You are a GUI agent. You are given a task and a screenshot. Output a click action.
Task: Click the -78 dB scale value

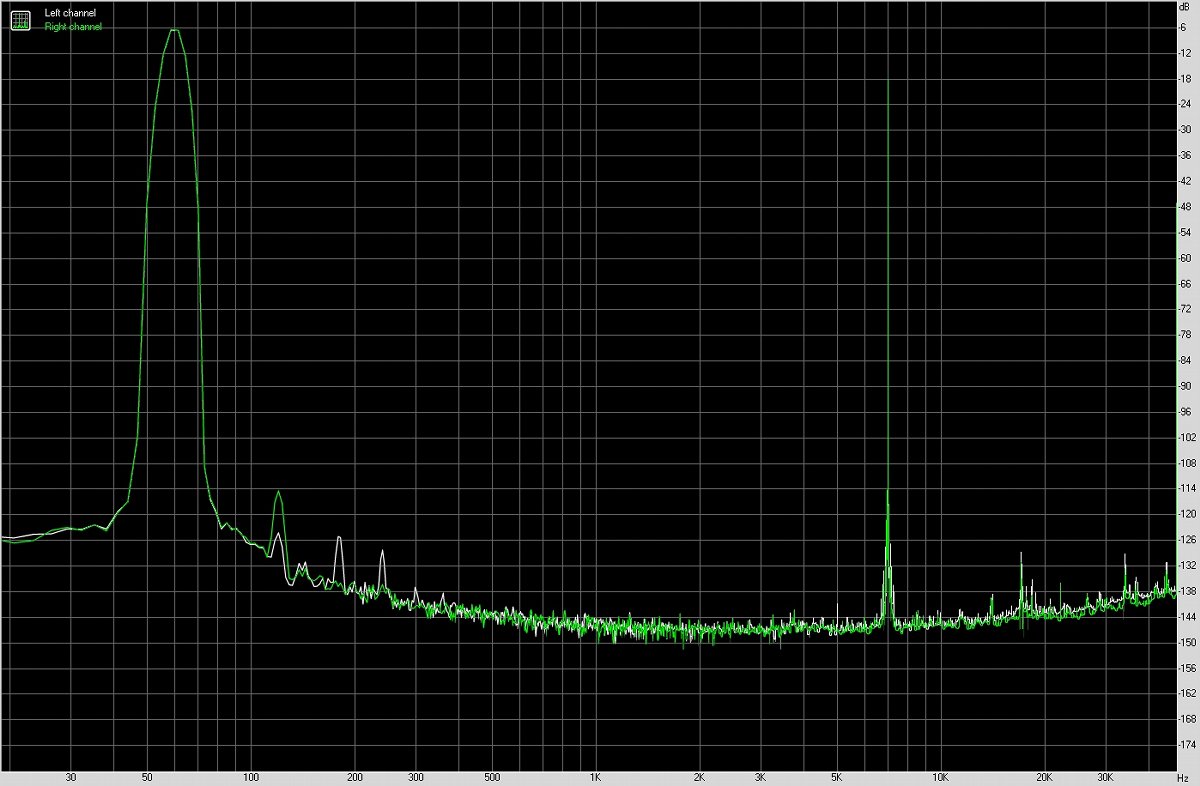(x=1186, y=334)
